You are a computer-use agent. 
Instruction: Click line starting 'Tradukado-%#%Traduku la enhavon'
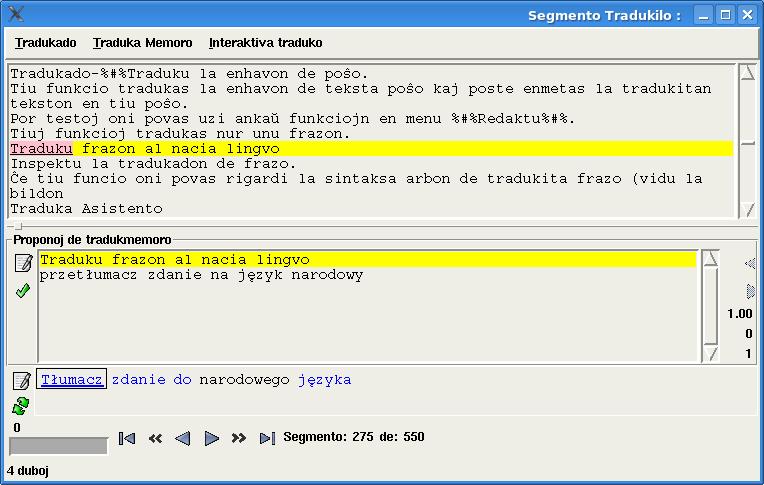click(x=189, y=74)
